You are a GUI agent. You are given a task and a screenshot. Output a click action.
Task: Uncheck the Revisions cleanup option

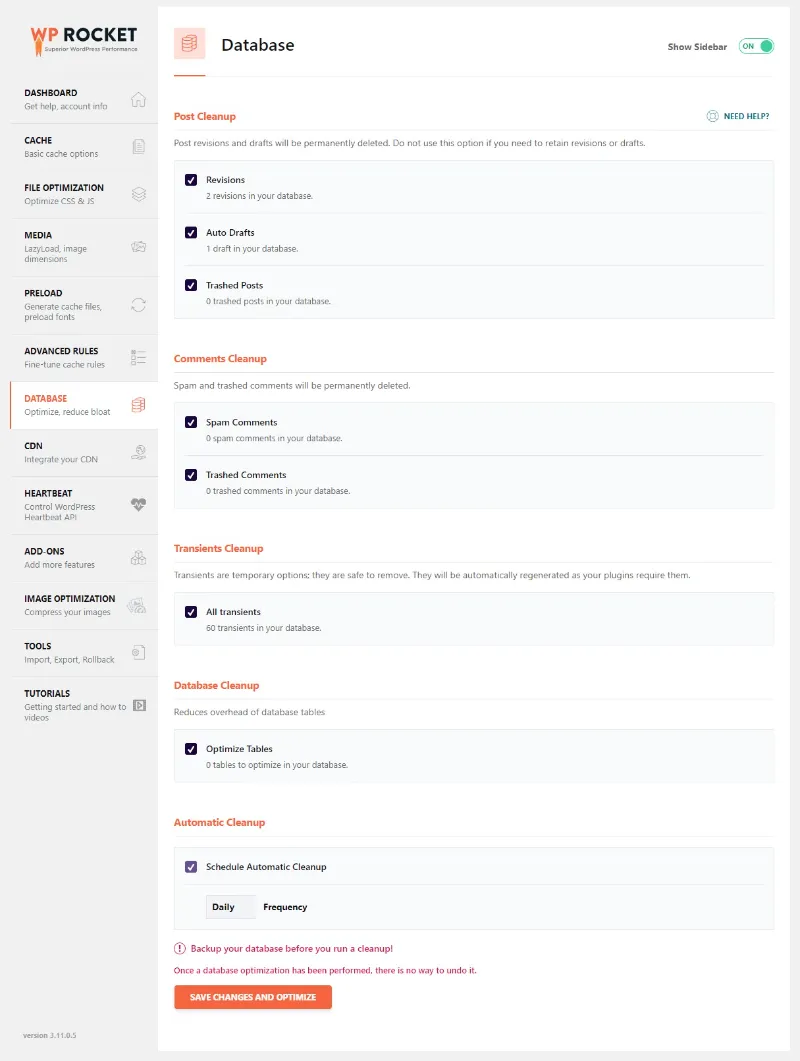coord(191,180)
